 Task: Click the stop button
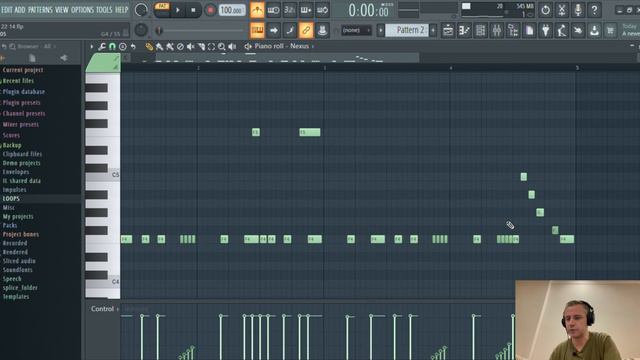click(x=193, y=10)
